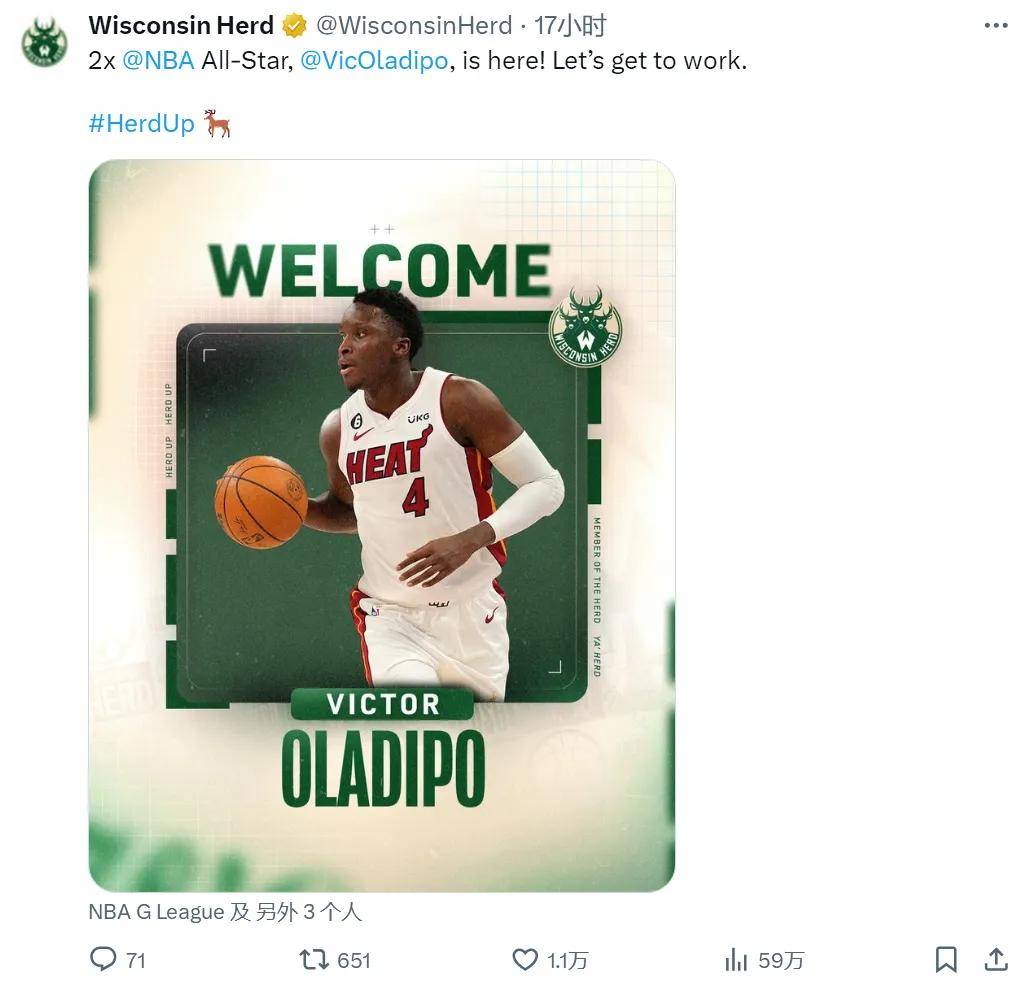Toggle like using the heart icon
The image size is (1029, 982).
coord(524,960)
